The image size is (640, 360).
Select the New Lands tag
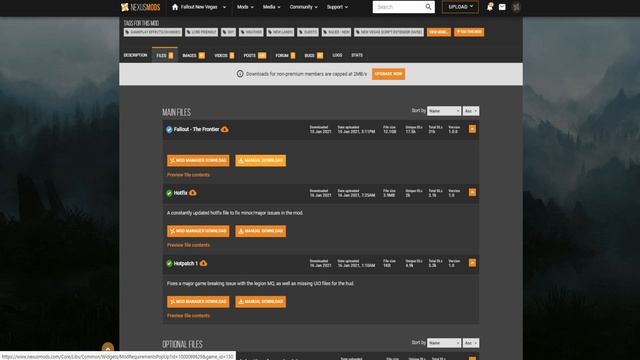pos(280,32)
